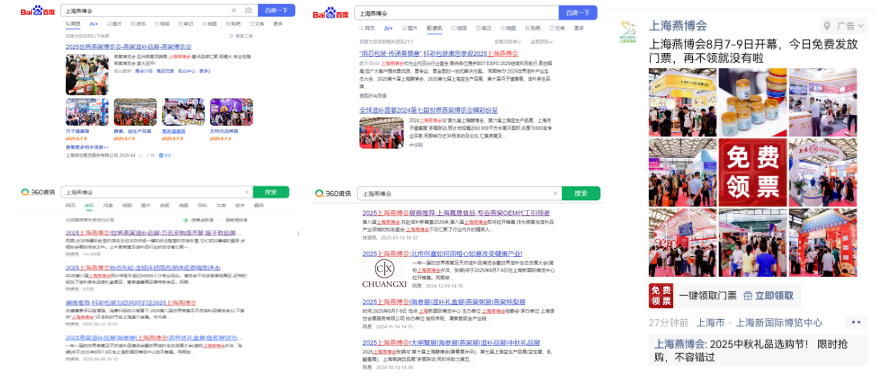Click the red 免费领票 badge icon below the photo grid
880x388 pixels.
point(661,295)
